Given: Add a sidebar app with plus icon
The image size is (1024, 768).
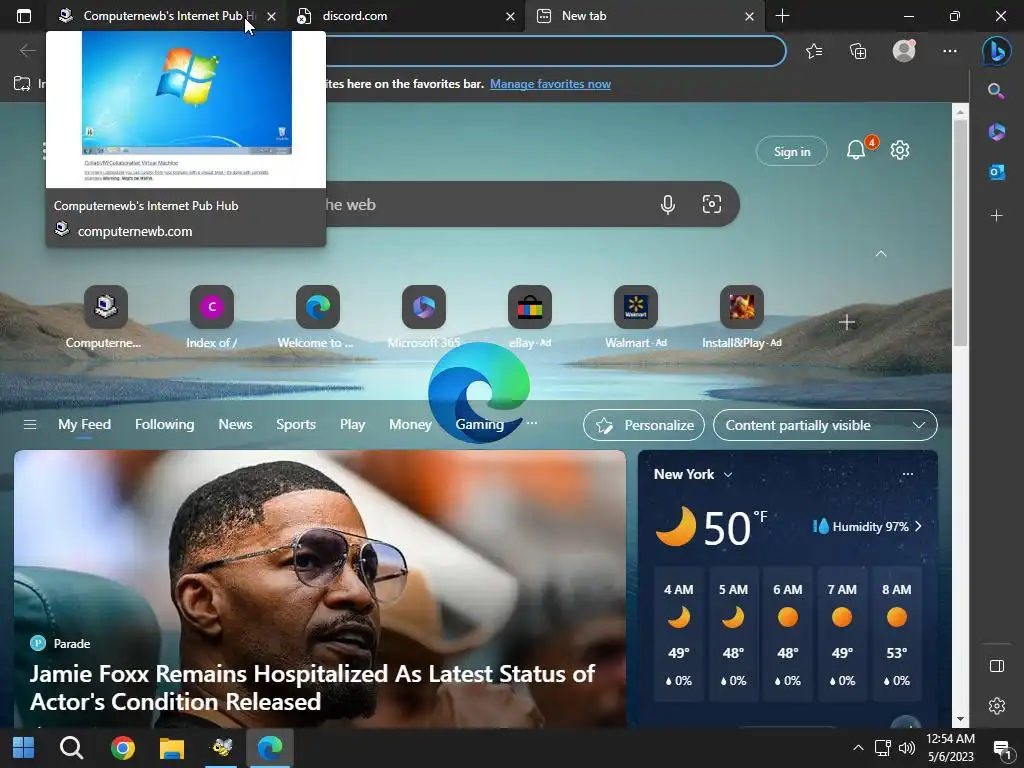Looking at the screenshot, I should click(x=996, y=216).
